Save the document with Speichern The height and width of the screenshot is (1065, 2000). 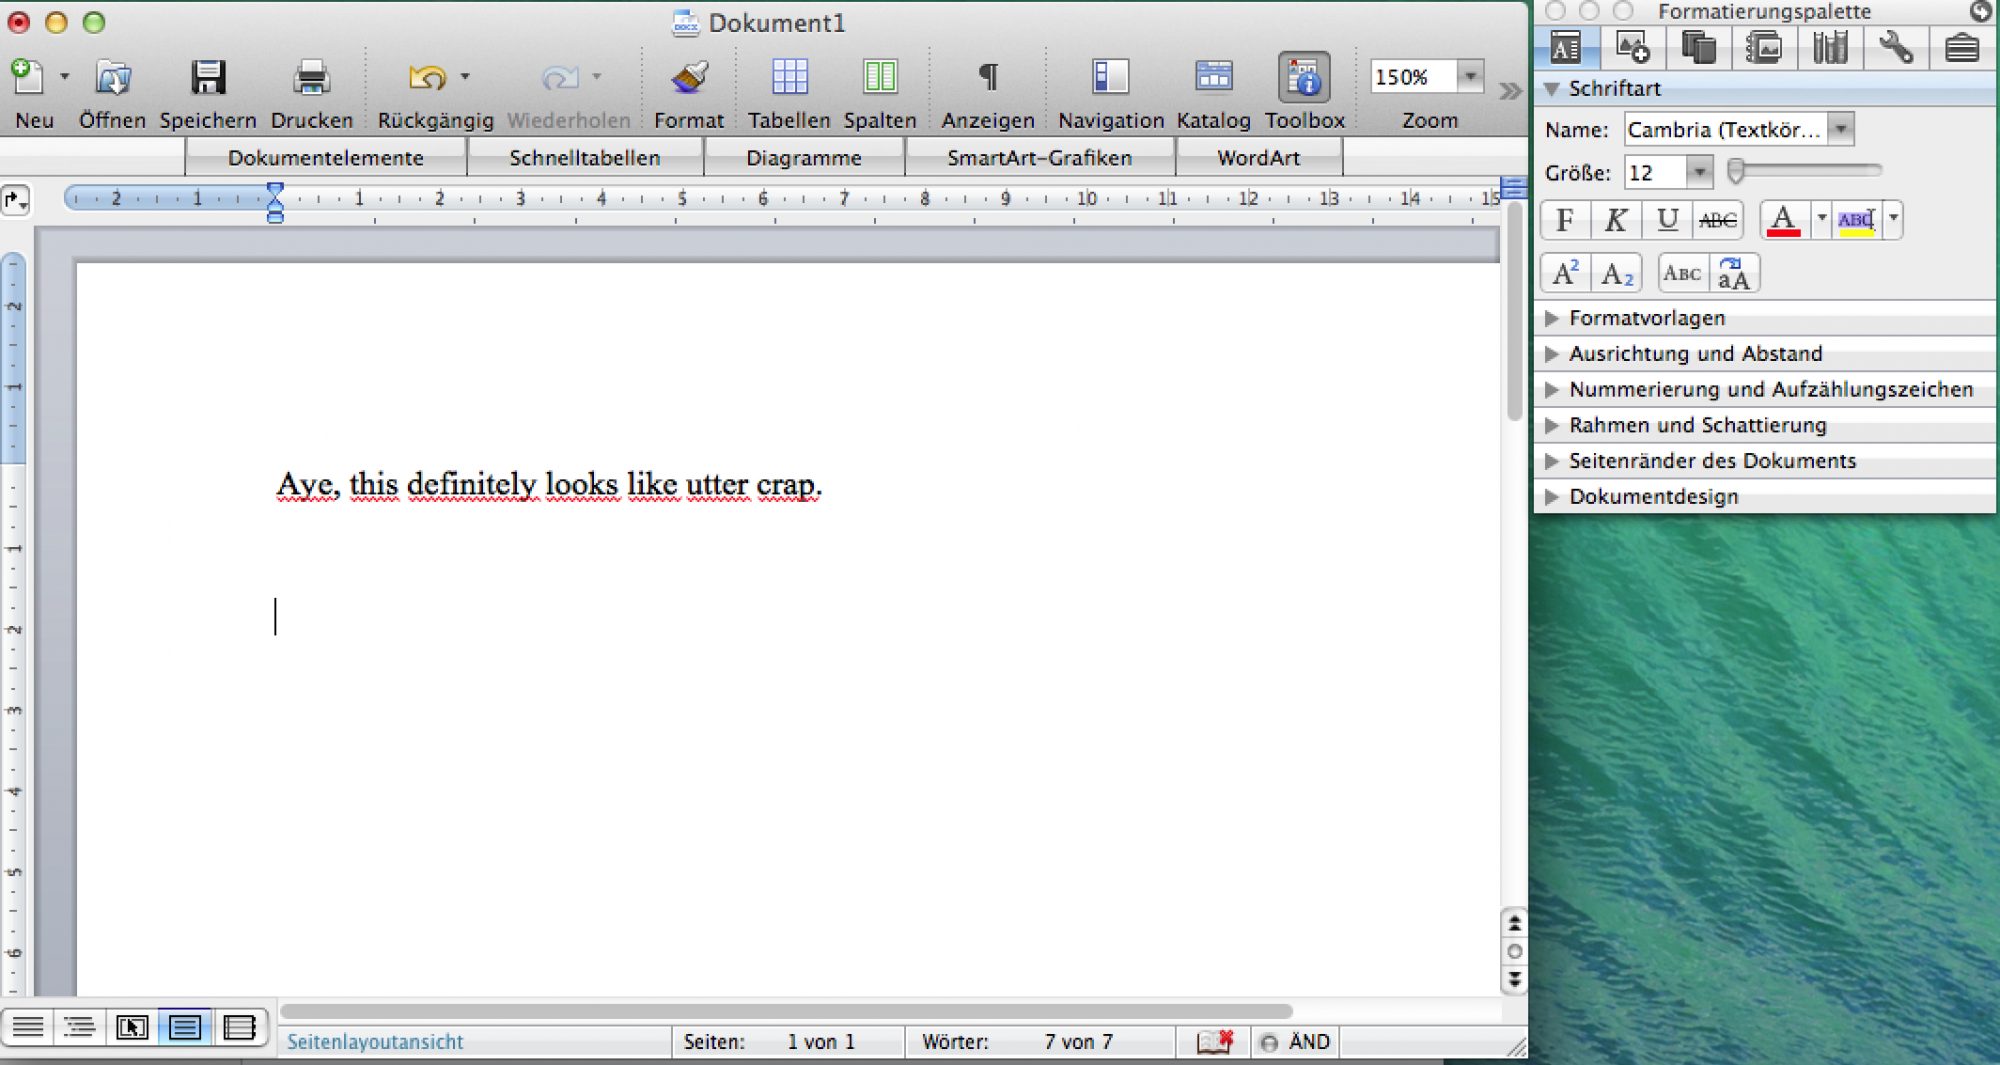pos(208,77)
